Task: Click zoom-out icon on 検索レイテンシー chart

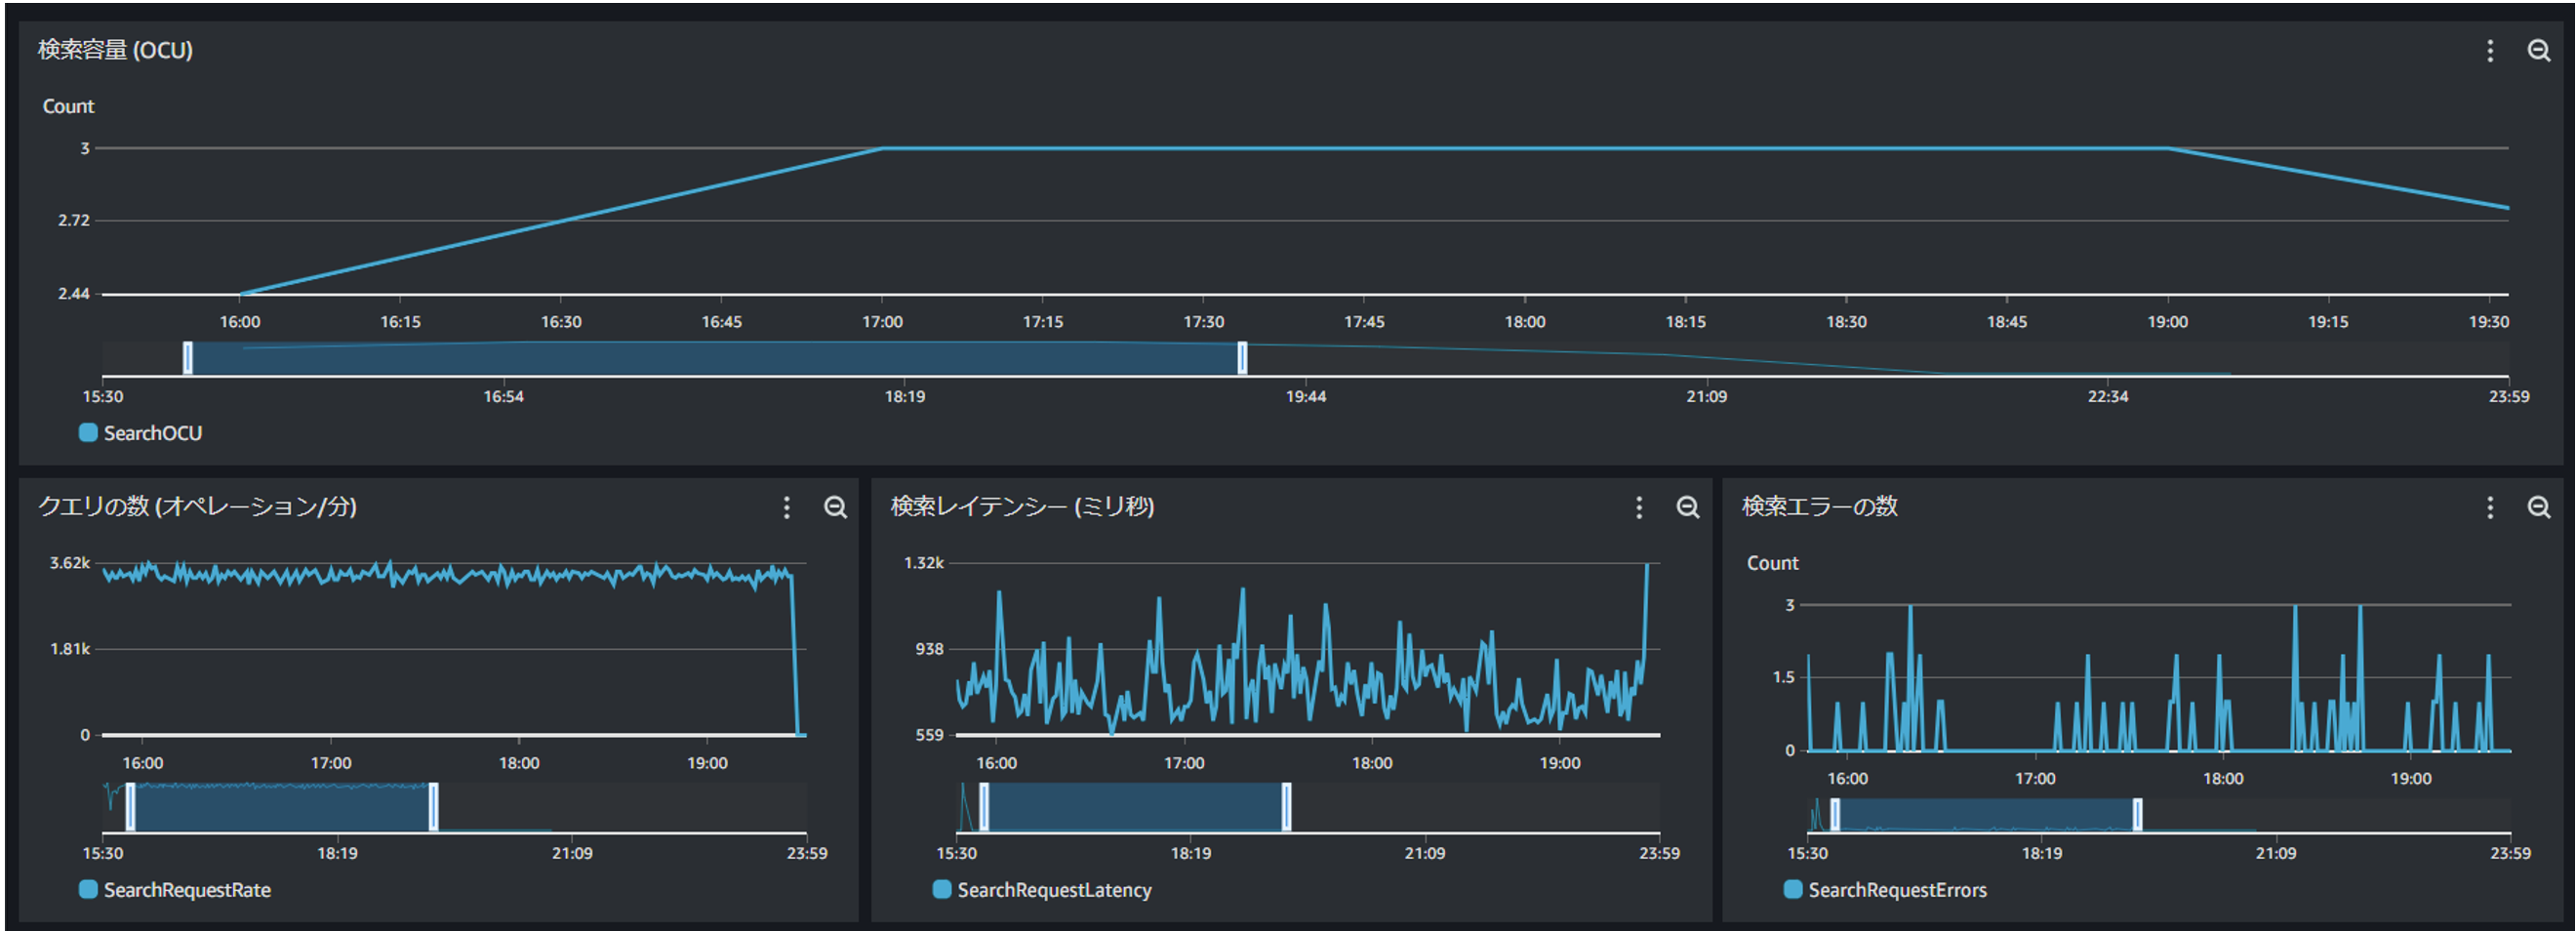Action: tap(1687, 508)
